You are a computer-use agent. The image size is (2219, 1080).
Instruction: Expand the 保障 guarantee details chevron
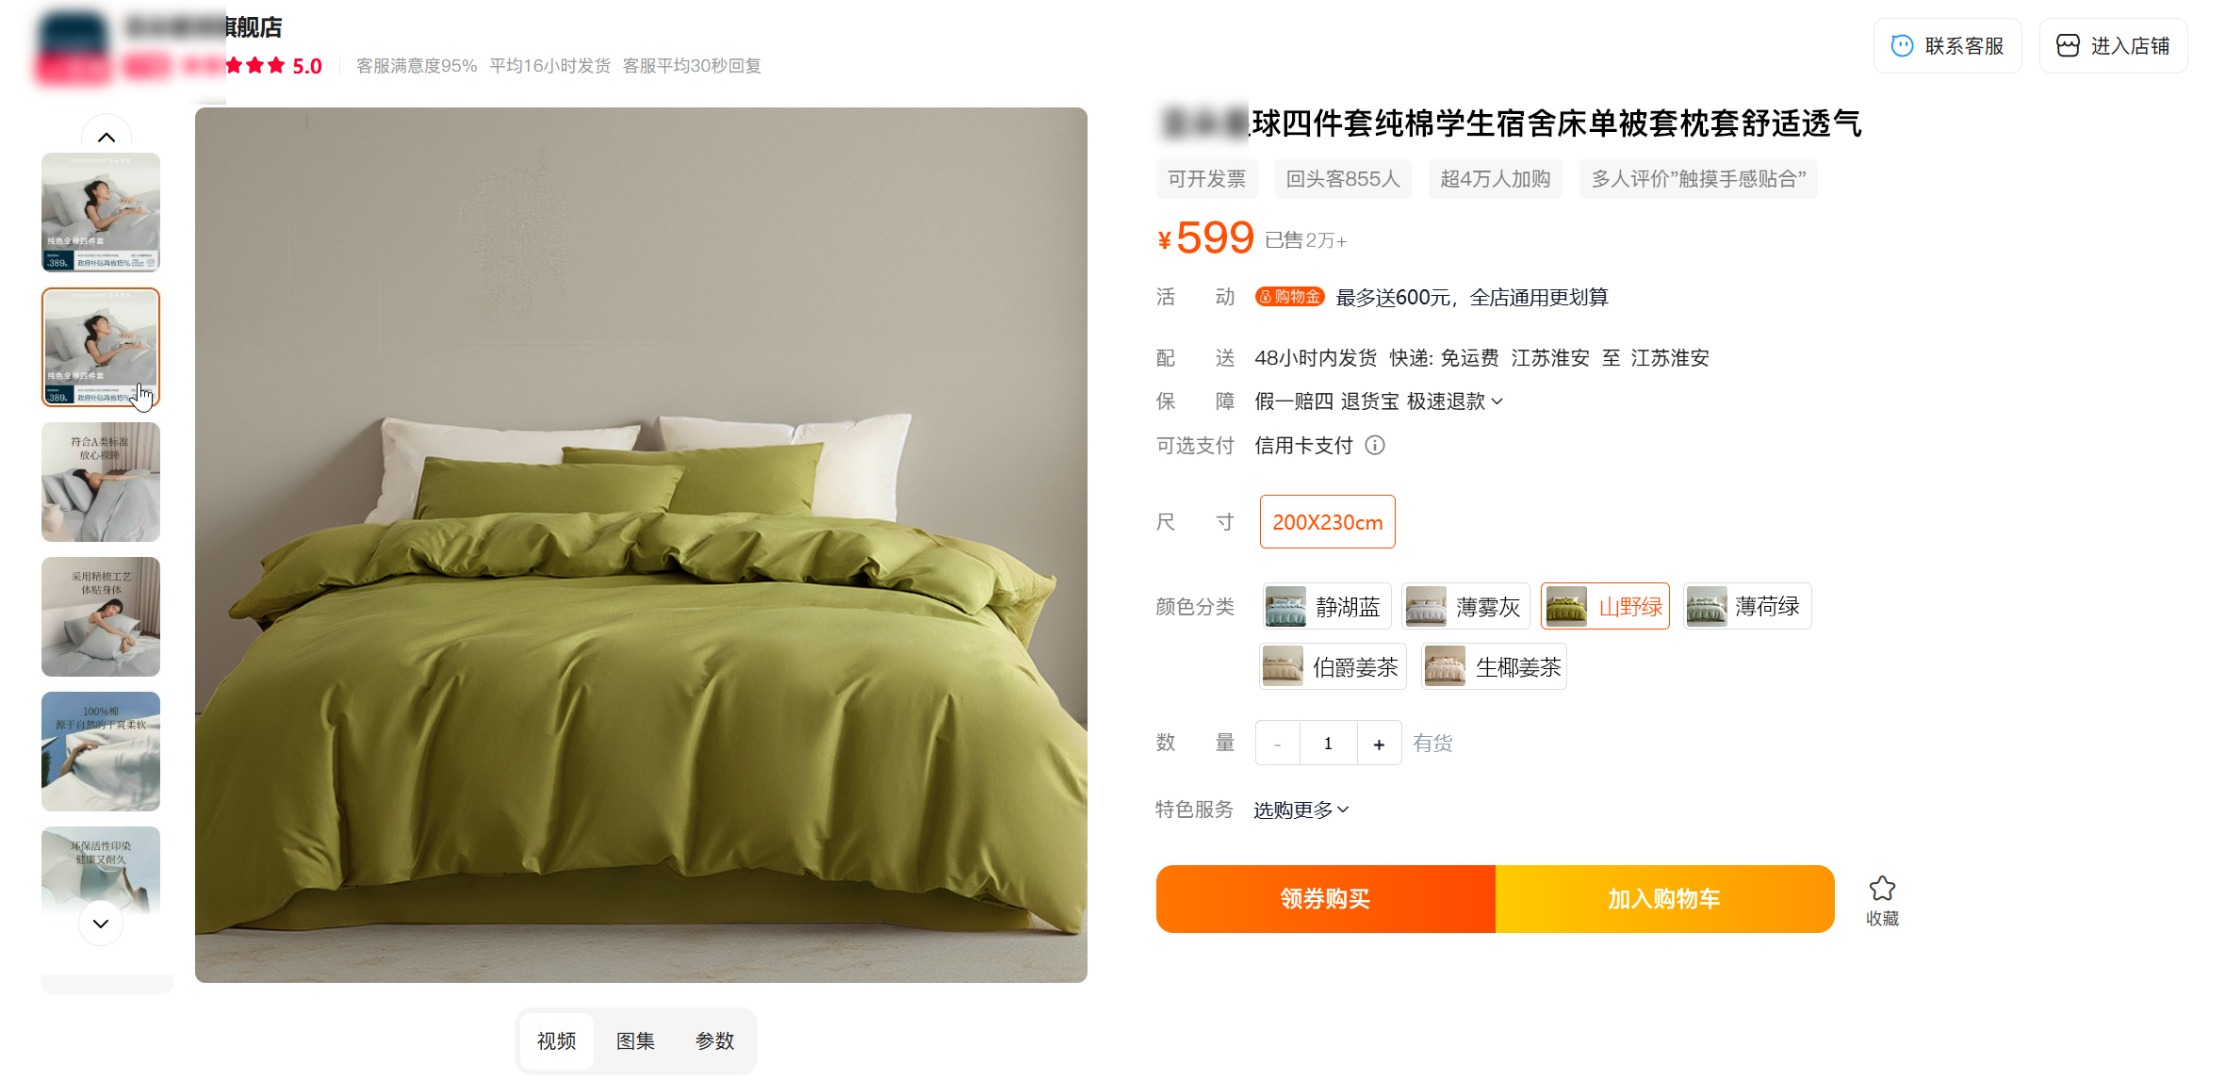(x=1497, y=402)
